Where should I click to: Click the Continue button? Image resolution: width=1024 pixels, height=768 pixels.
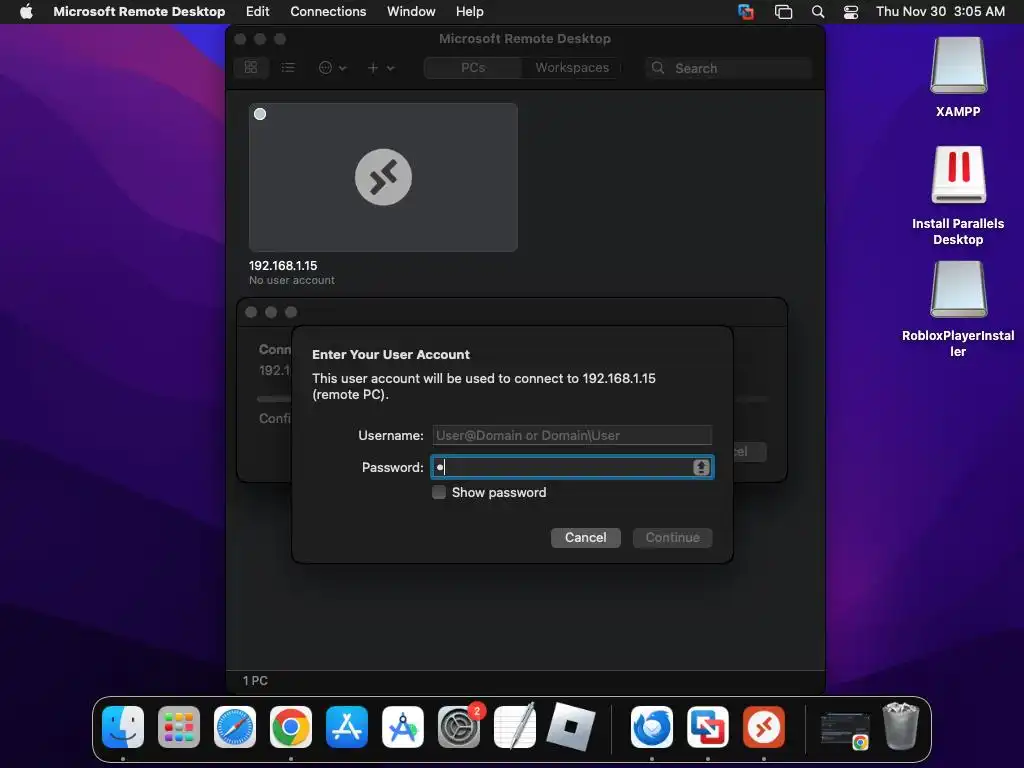click(673, 537)
